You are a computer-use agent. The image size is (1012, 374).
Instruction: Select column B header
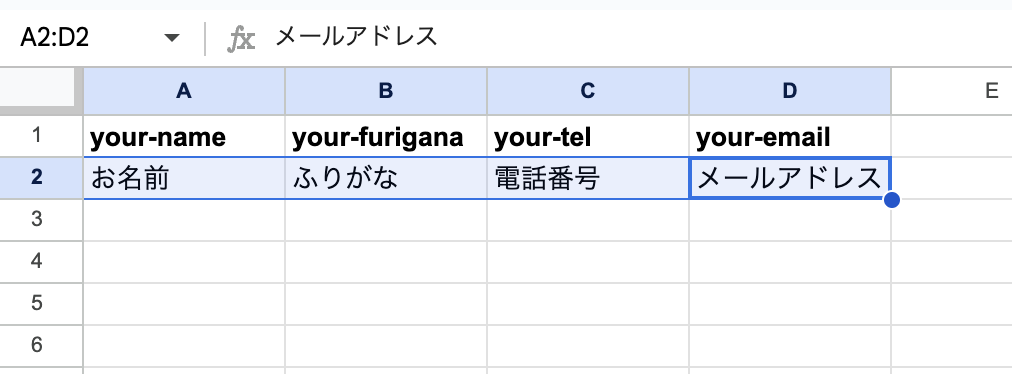coord(386,91)
